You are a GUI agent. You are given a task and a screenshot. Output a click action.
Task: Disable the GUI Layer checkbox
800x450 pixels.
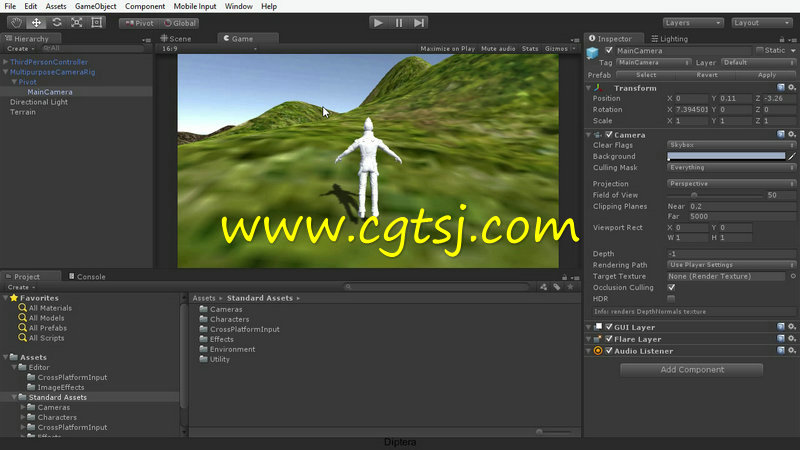pos(609,327)
